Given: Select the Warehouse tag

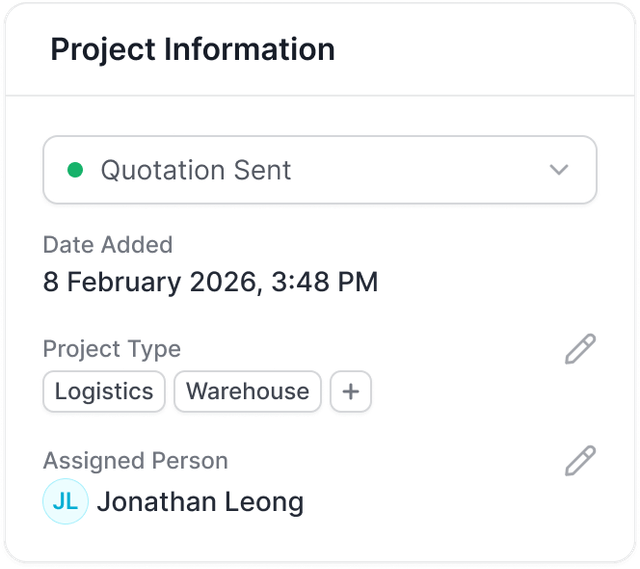Looking at the screenshot, I should click(x=248, y=392).
